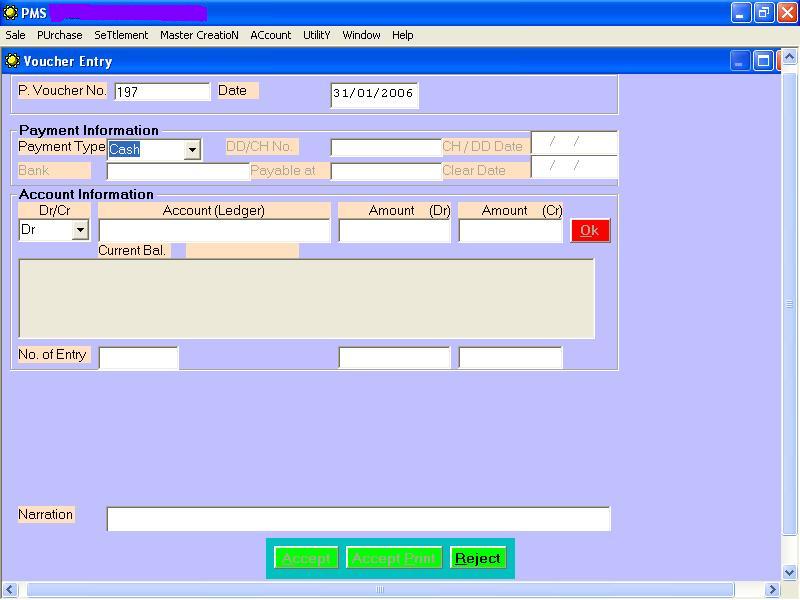This screenshot has height=600, width=800.
Task: Expand the Payment Type dropdown
Action: tap(192, 150)
